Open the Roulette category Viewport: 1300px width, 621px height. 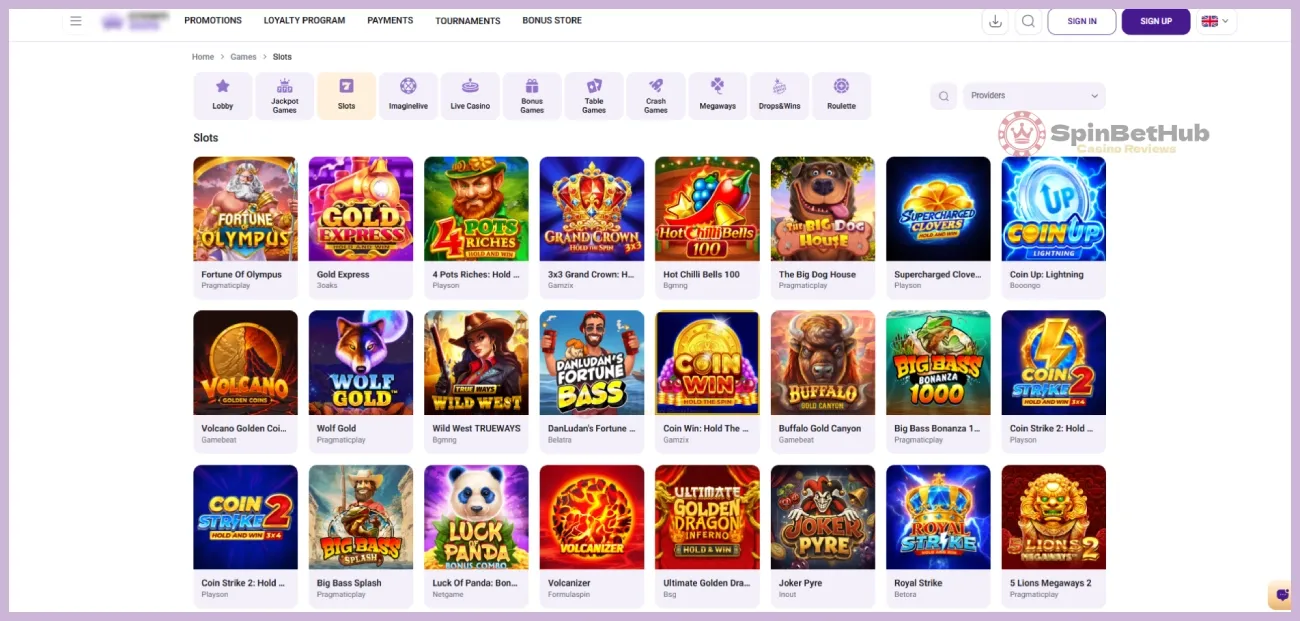tap(842, 96)
